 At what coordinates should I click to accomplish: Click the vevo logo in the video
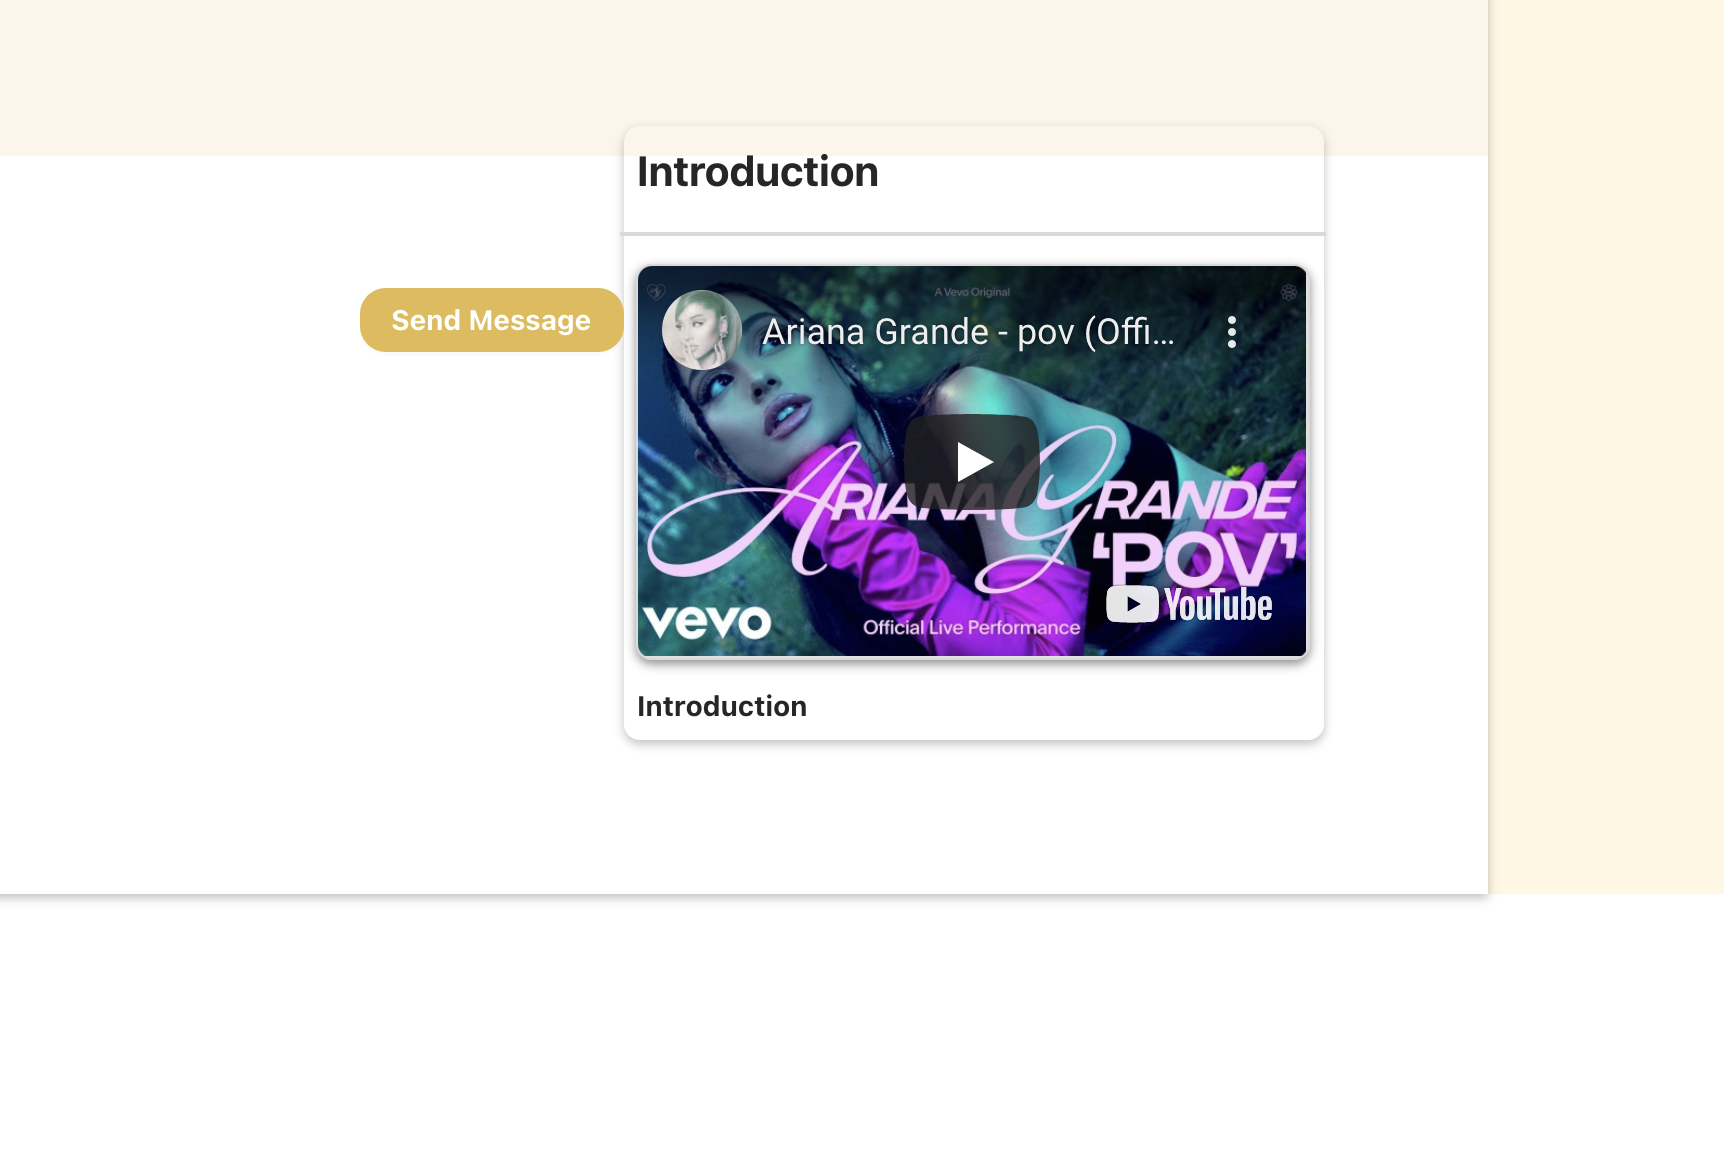coord(707,622)
